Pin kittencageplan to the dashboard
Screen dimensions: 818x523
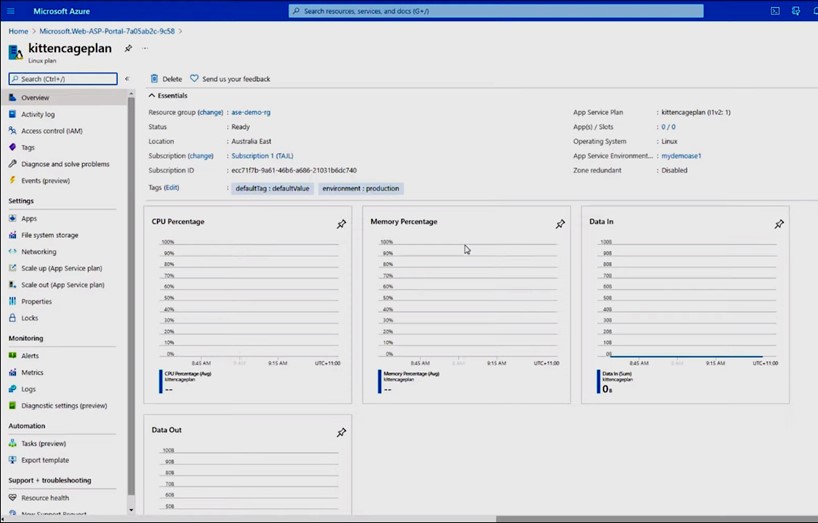tap(128, 48)
